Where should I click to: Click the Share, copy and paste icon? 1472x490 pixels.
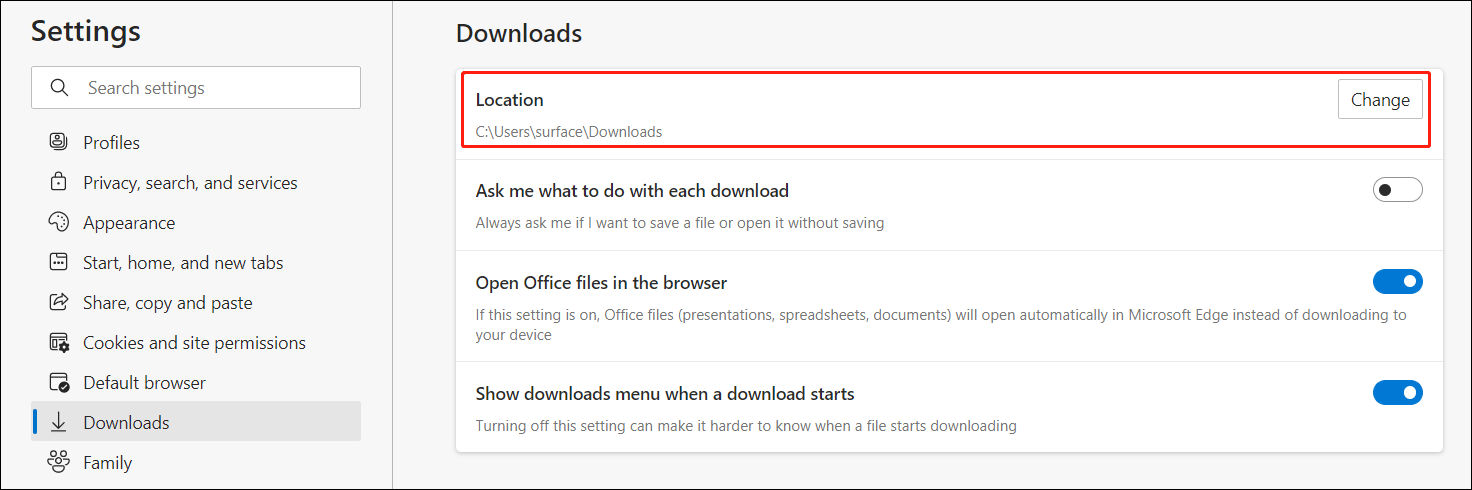pos(58,302)
